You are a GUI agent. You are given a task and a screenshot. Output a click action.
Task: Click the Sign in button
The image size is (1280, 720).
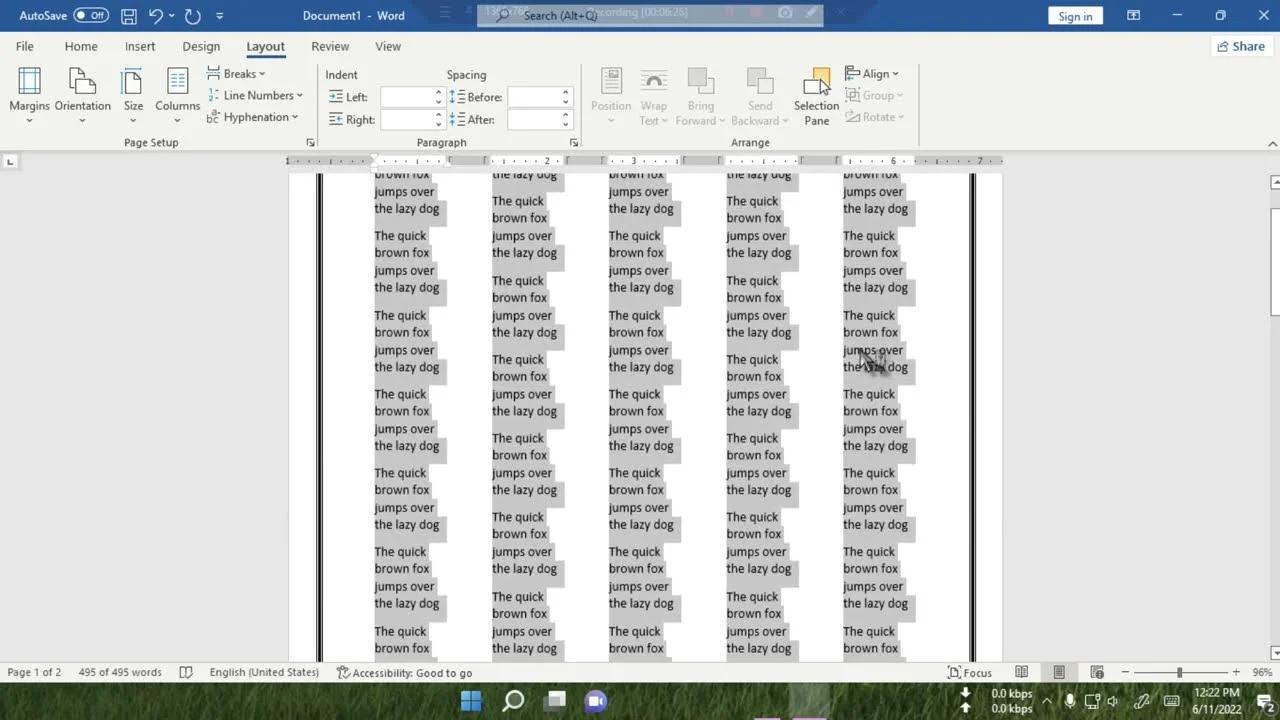pyautogui.click(x=1075, y=16)
